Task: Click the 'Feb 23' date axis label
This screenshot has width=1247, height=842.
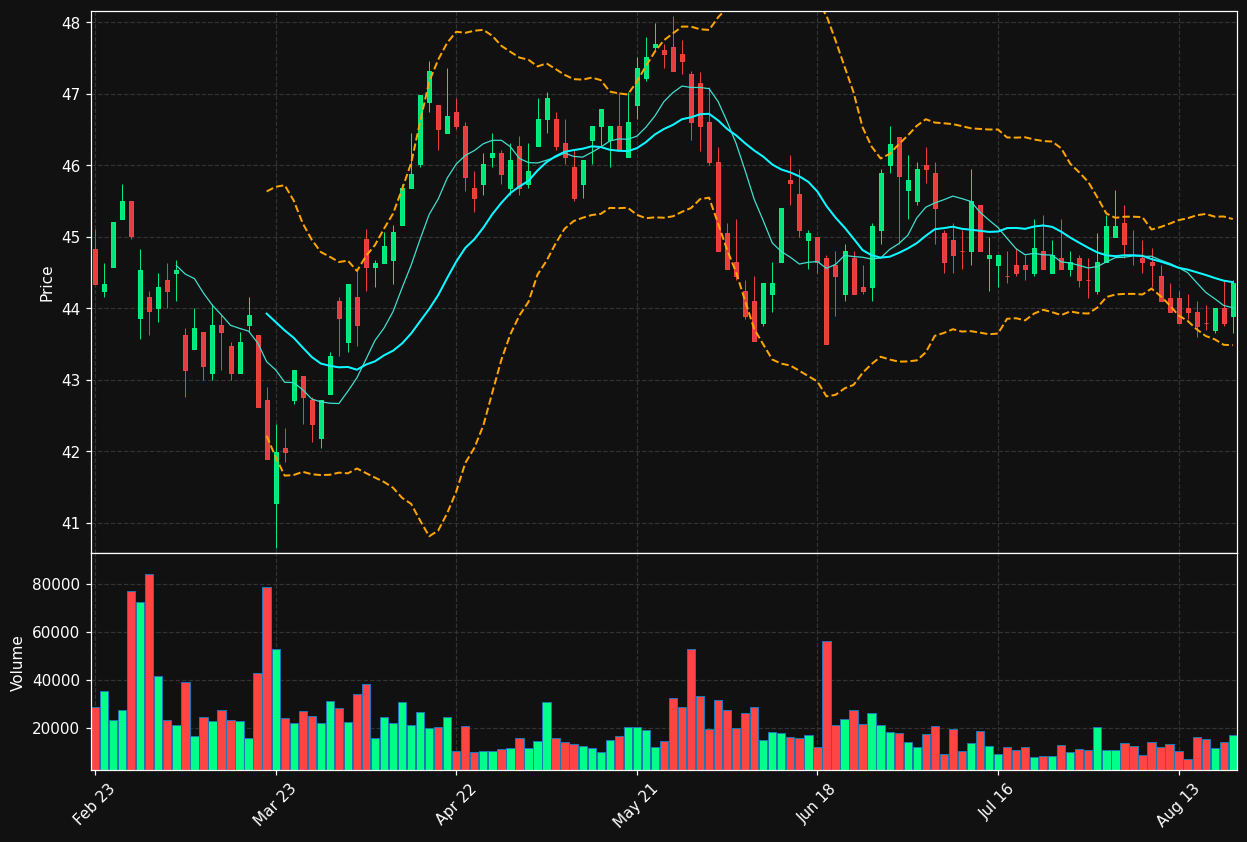Action: point(93,803)
